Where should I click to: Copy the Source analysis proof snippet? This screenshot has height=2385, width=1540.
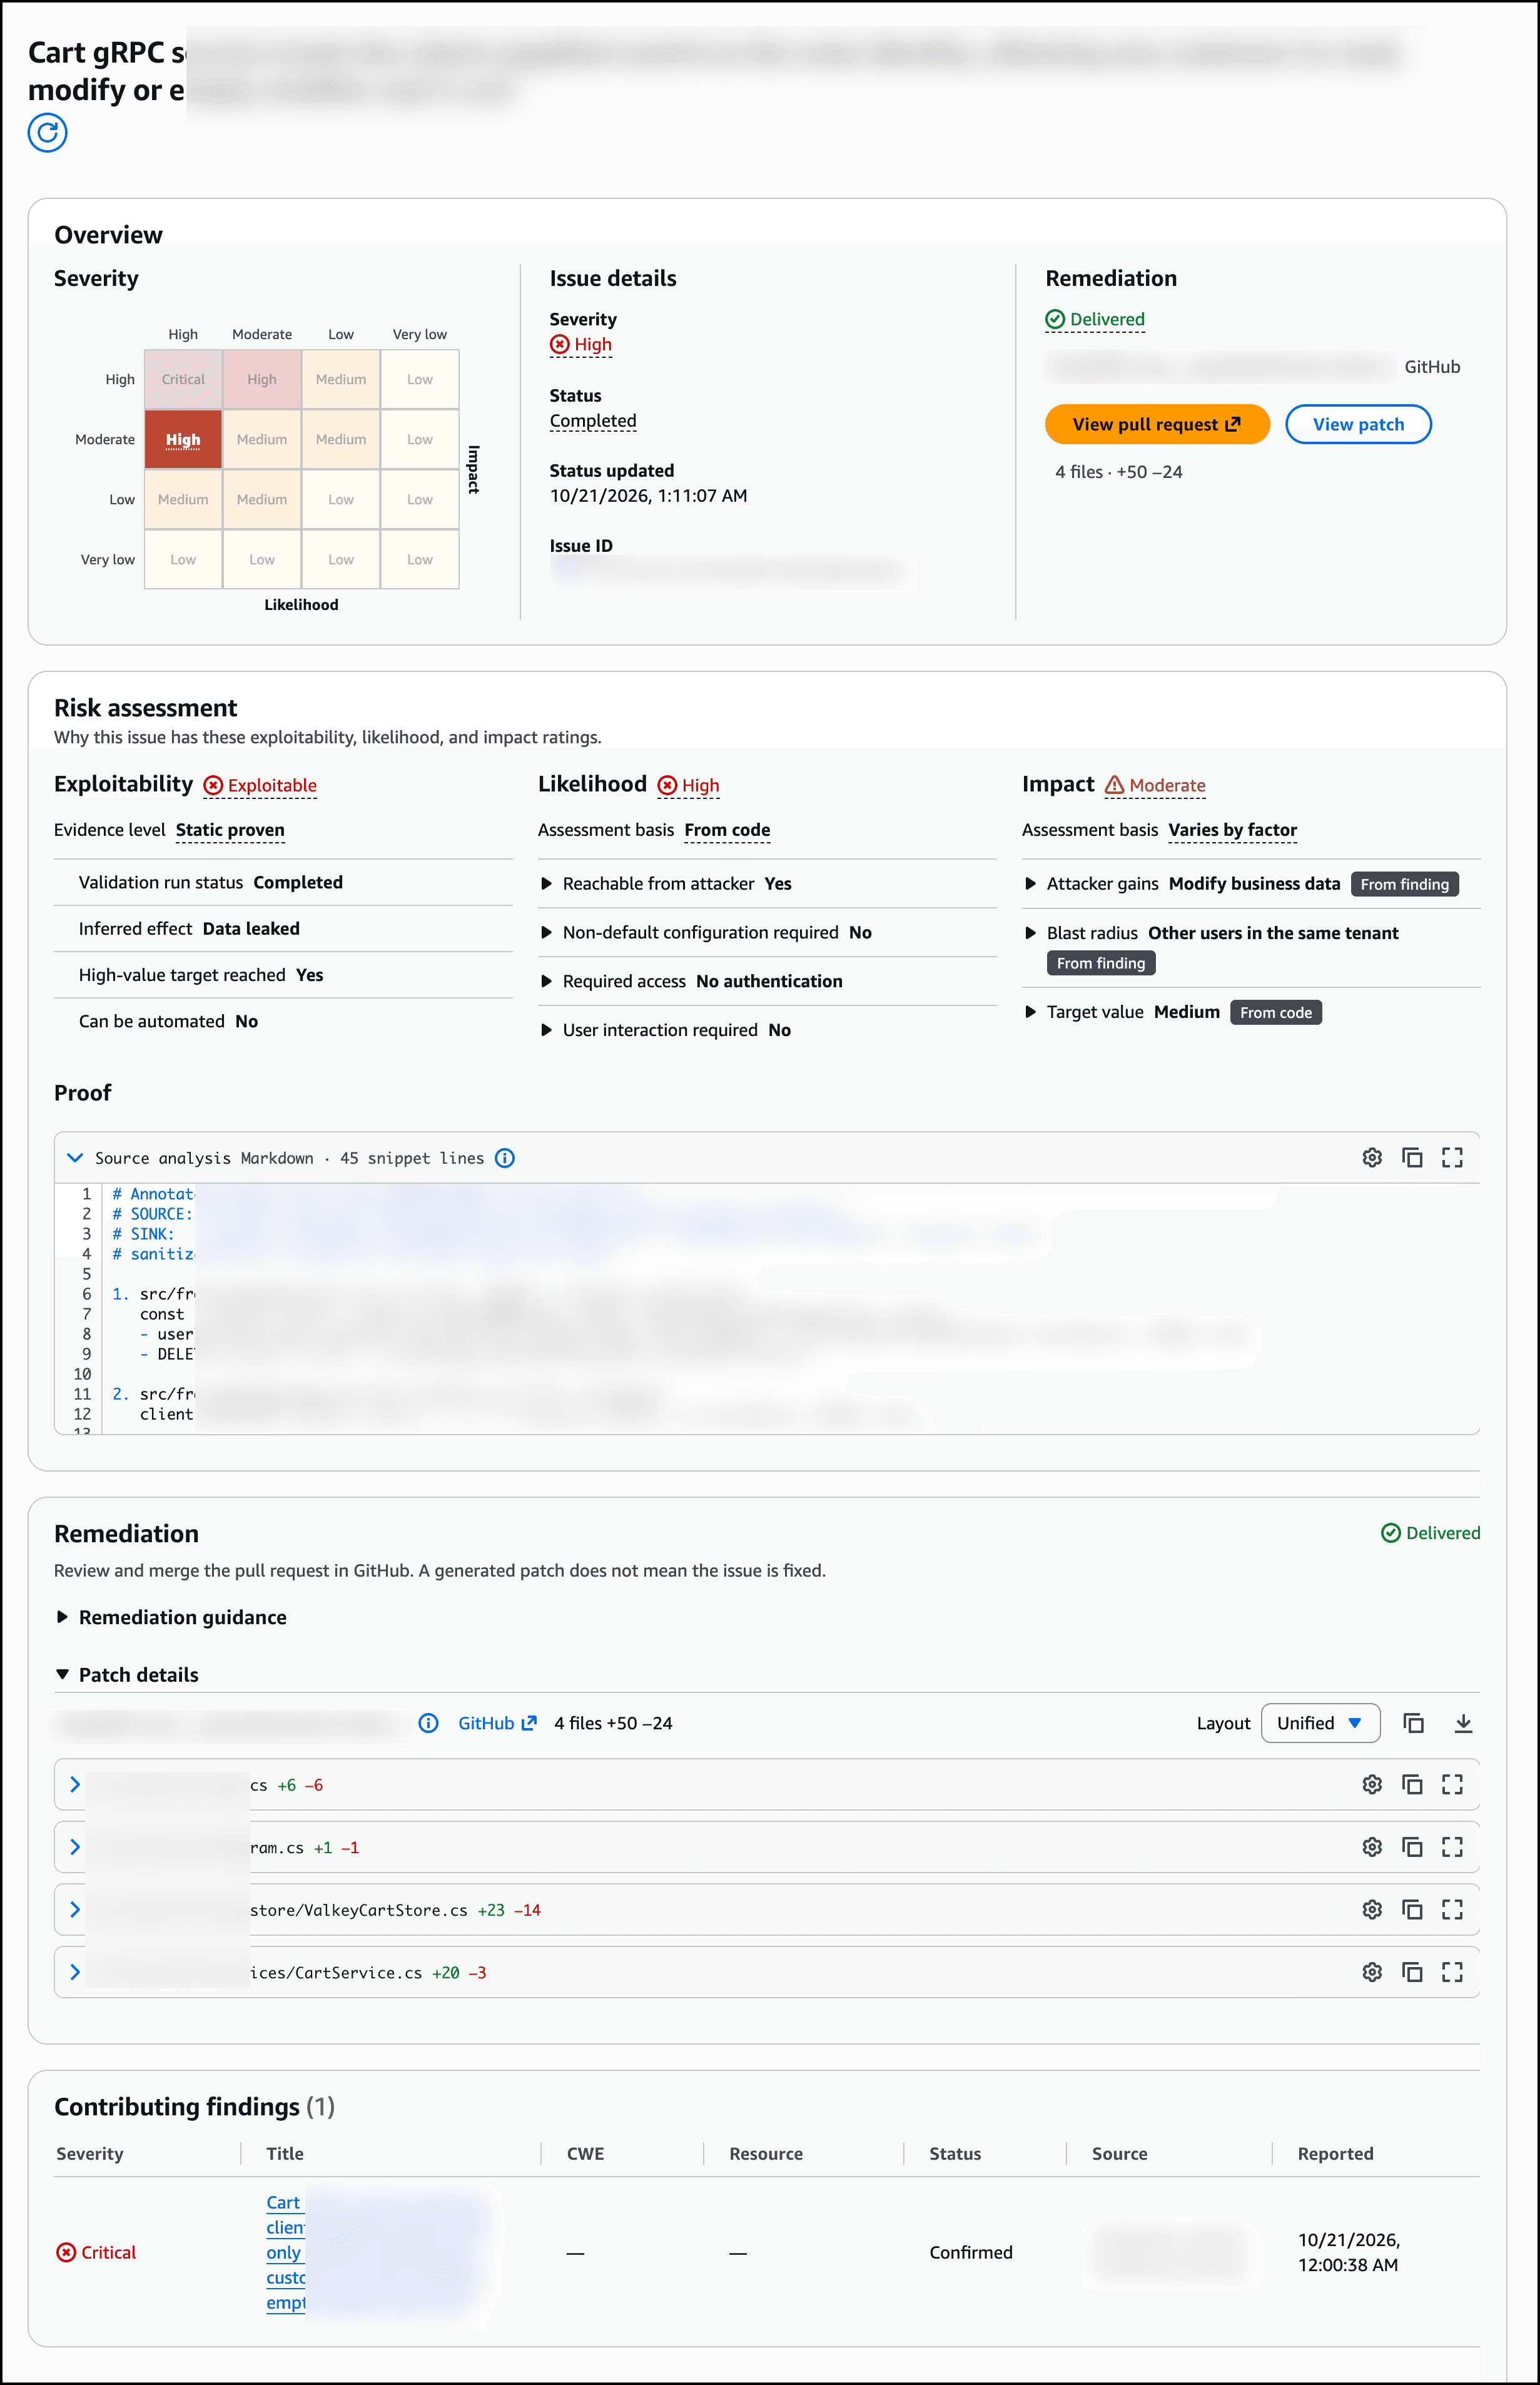click(x=1412, y=1157)
